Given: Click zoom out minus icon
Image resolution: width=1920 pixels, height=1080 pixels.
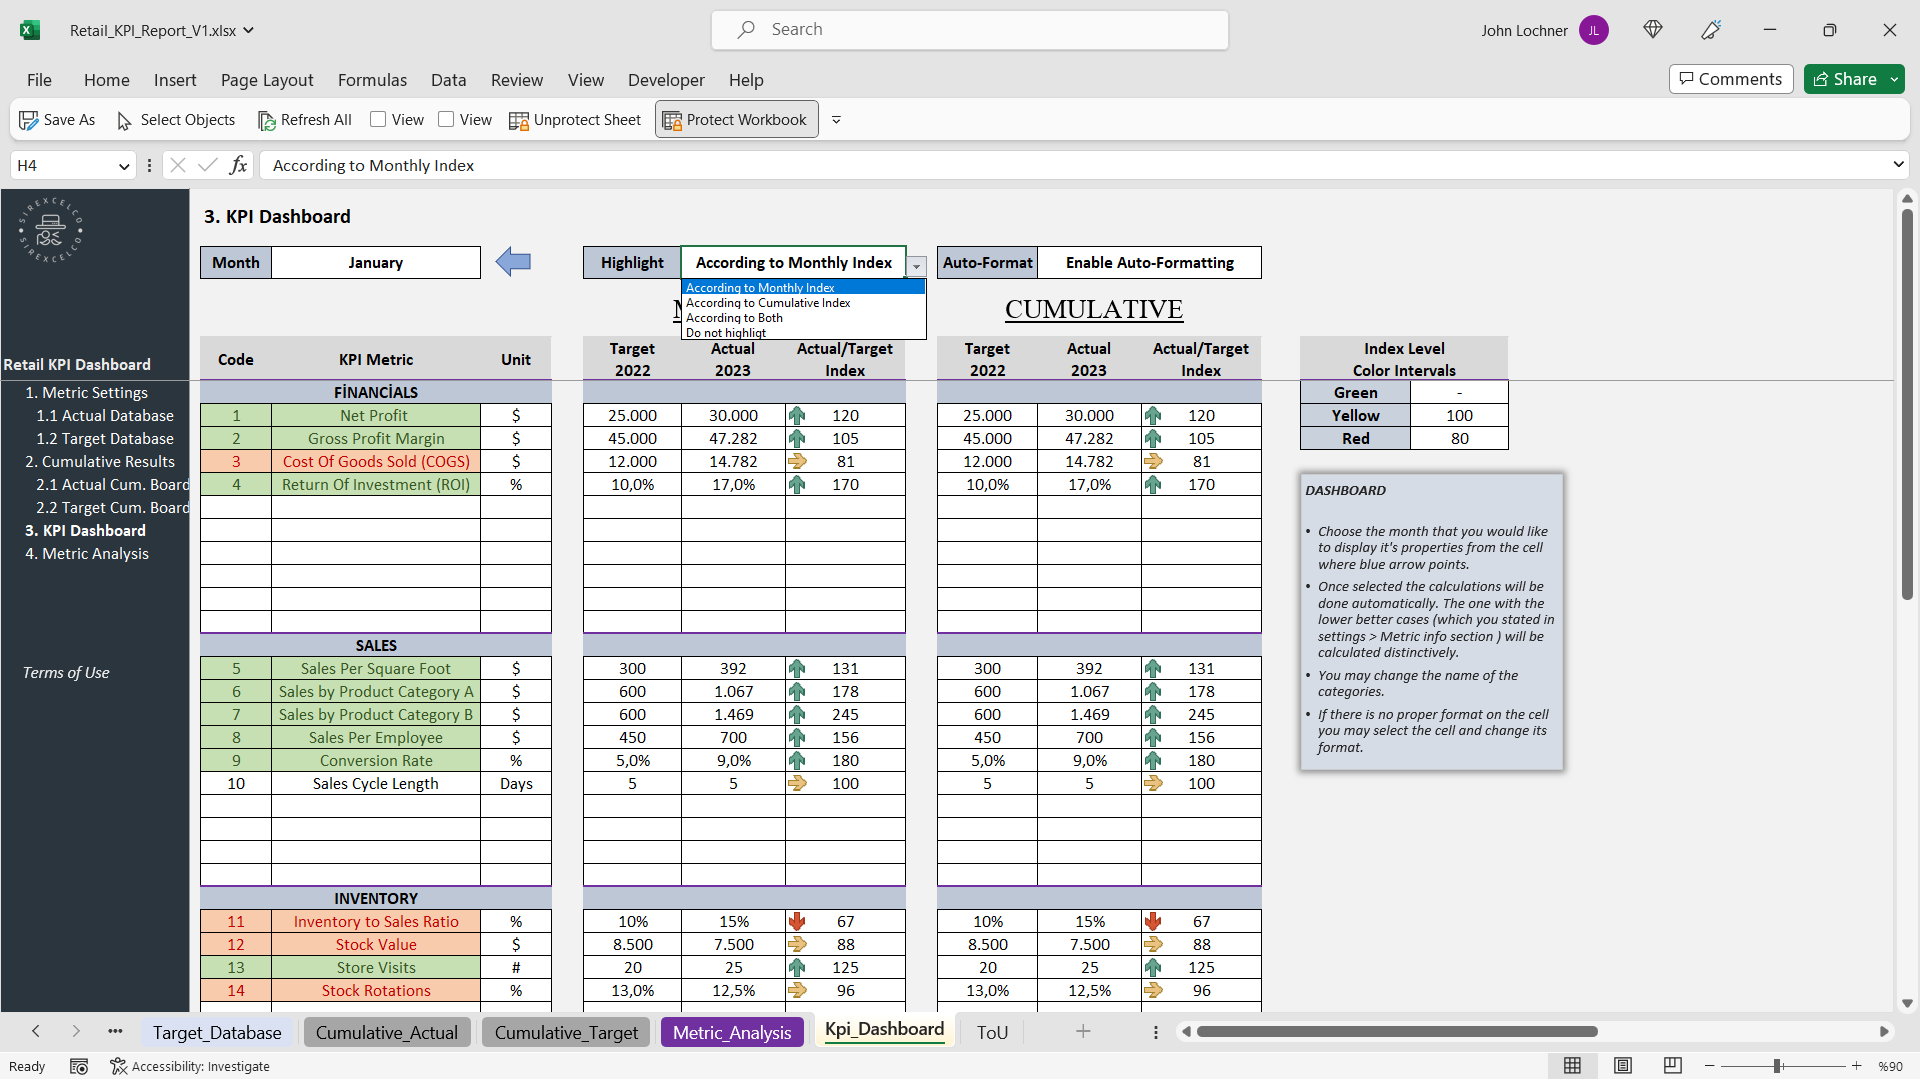Looking at the screenshot, I should 1710,1066.
